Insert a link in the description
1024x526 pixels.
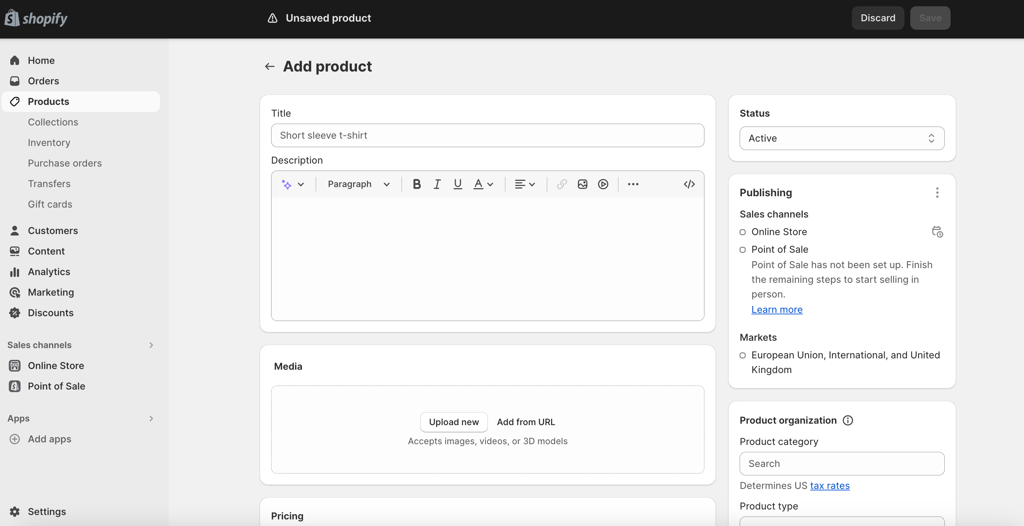[562, 184]
